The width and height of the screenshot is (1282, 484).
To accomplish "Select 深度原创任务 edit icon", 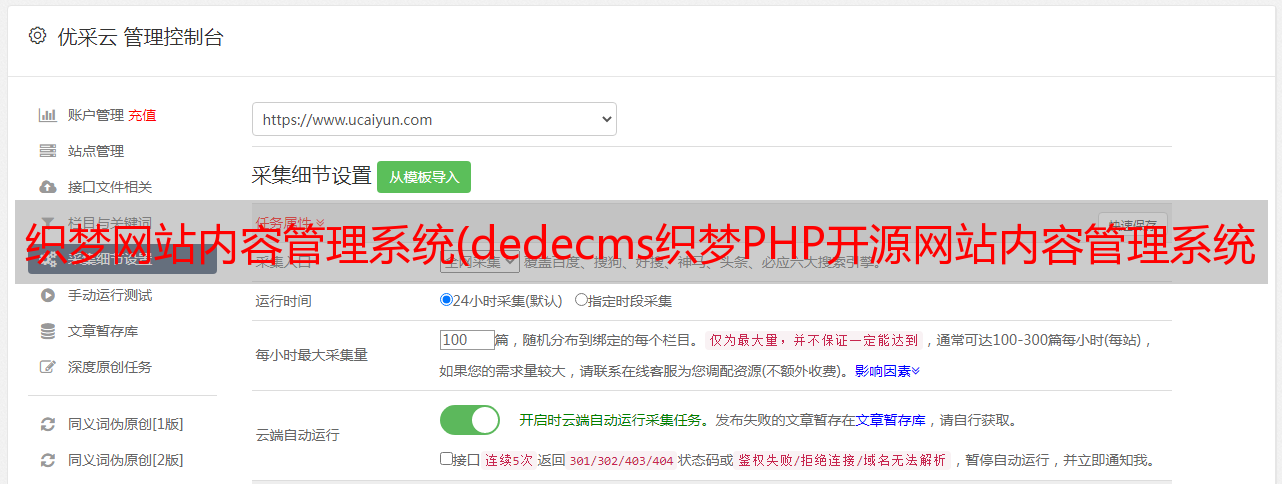I will tap(47, 367).
